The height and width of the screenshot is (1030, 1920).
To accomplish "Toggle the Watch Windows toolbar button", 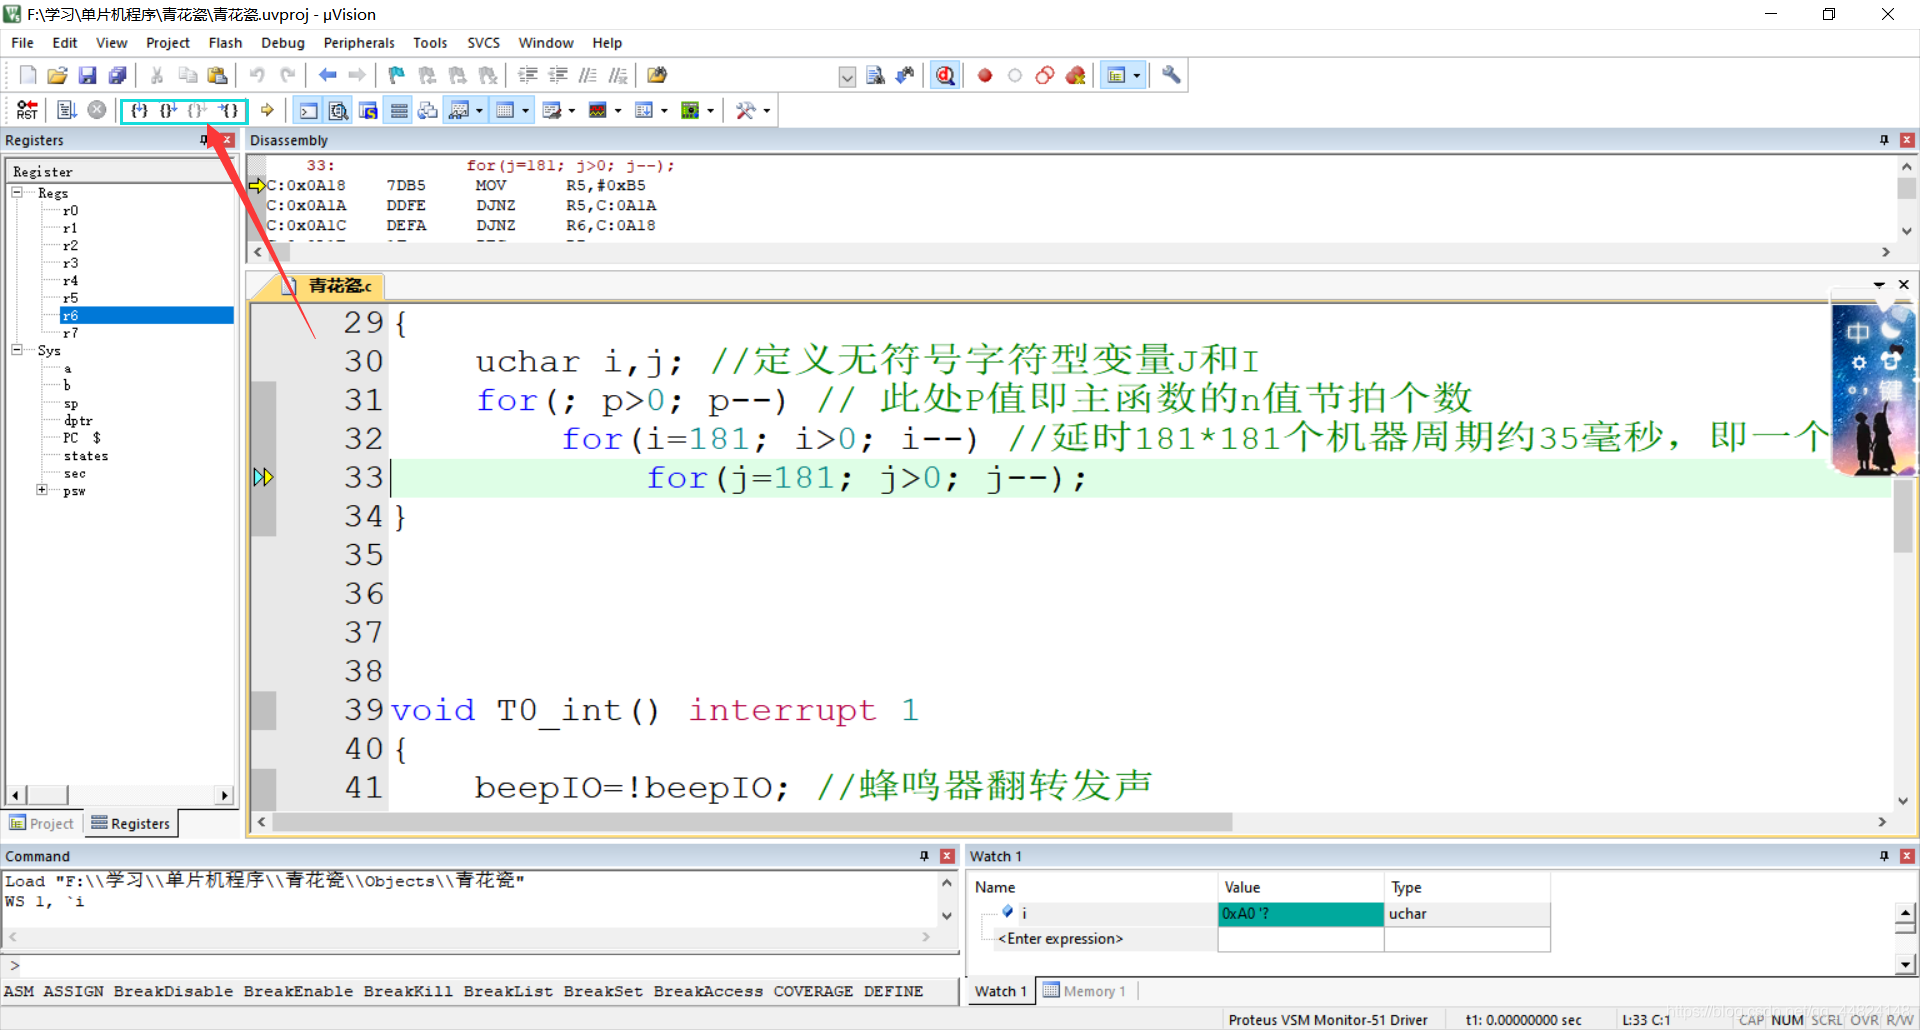I will tap(459, 110).
